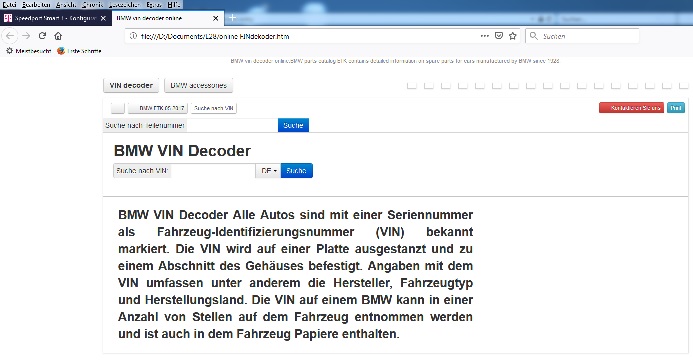This screenshot has width=693, height=363.
Task: Close the BMW vin decoder tab
Action: (215, 18)
